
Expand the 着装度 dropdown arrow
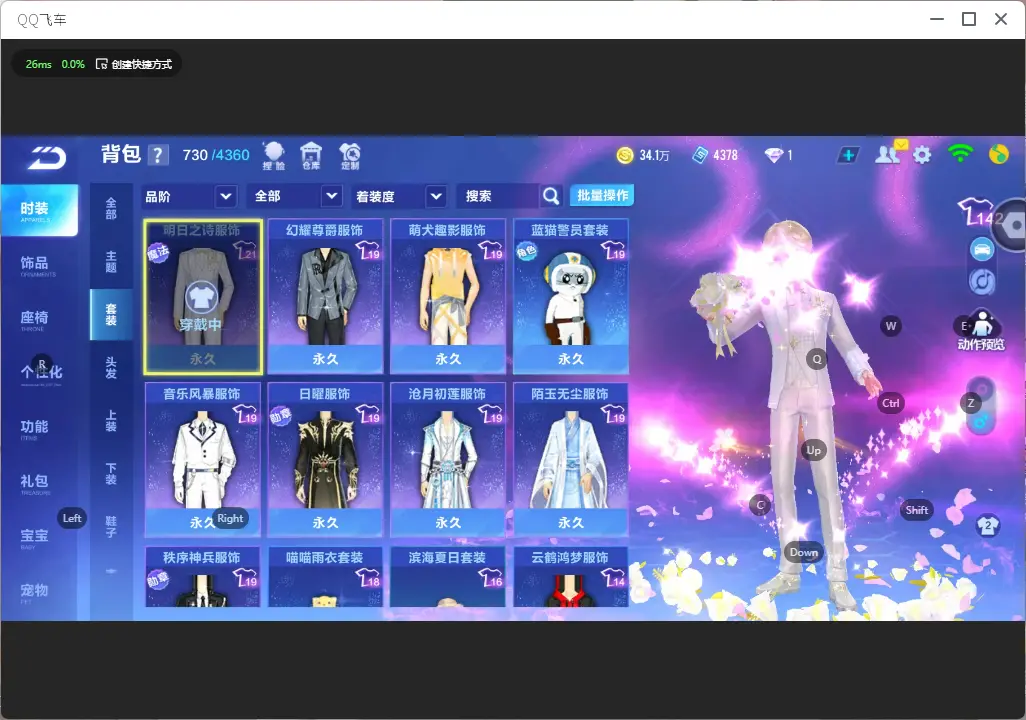pos(436,196)
